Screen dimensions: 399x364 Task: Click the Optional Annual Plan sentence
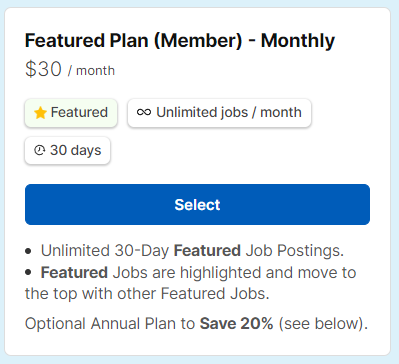pyautogui.click(x=196, y=324)
